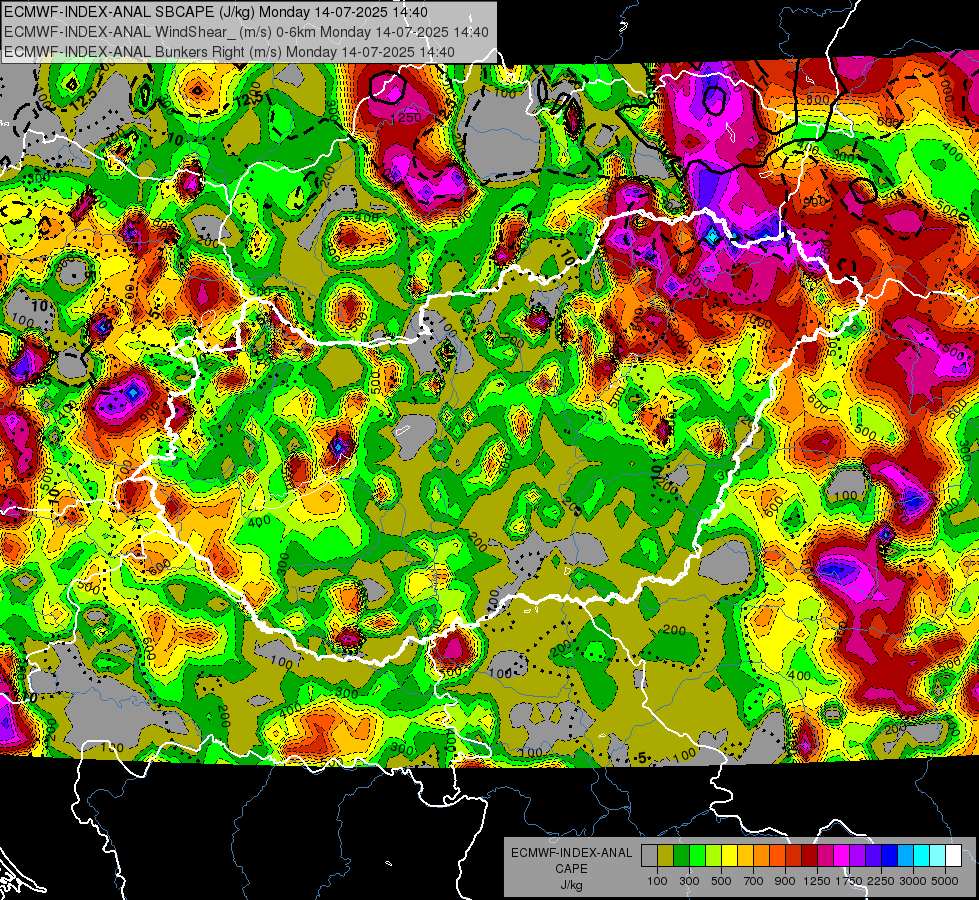The width and height of the screenshot is (979, 900).
Task: Click the gray swatch in the CAPE legend
Action: 649,855
